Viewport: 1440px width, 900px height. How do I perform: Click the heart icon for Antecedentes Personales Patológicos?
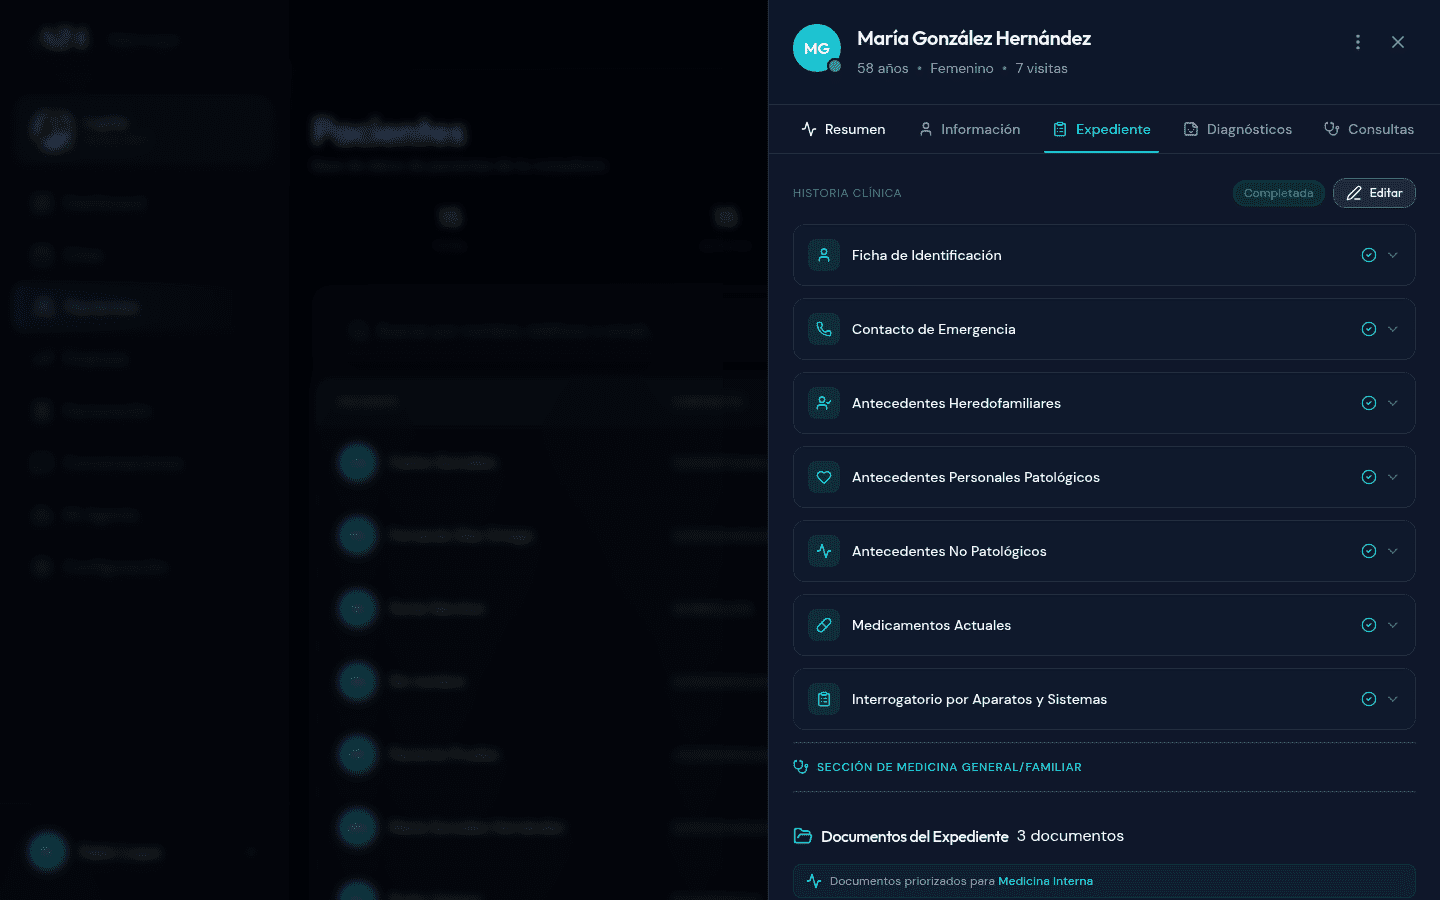click(x=823, y=477)
